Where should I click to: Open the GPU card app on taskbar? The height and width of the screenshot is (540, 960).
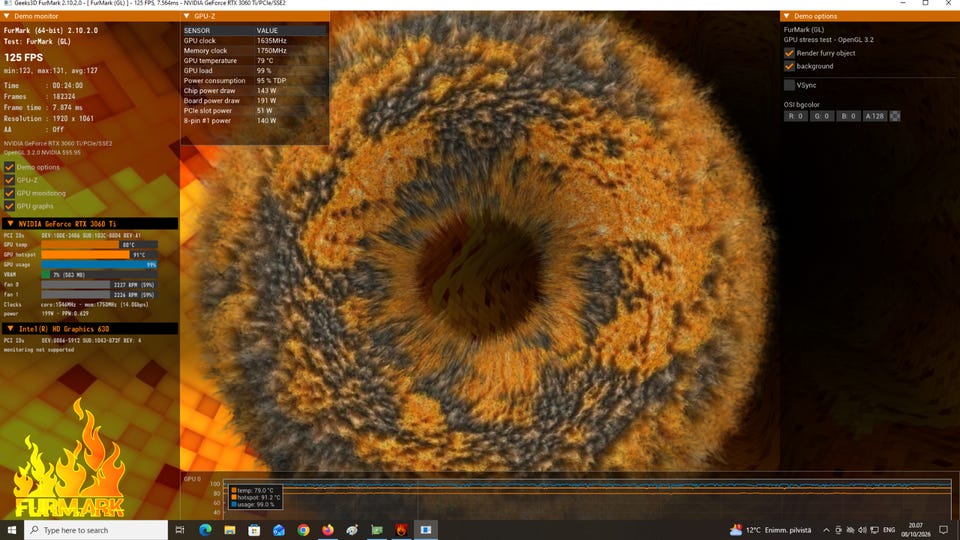(x=377, y=530)
